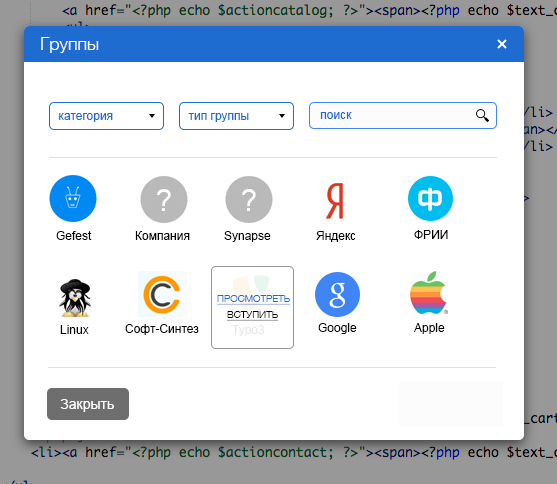Focus the поиск search field

pyautogui.click(x=403, y=115)
